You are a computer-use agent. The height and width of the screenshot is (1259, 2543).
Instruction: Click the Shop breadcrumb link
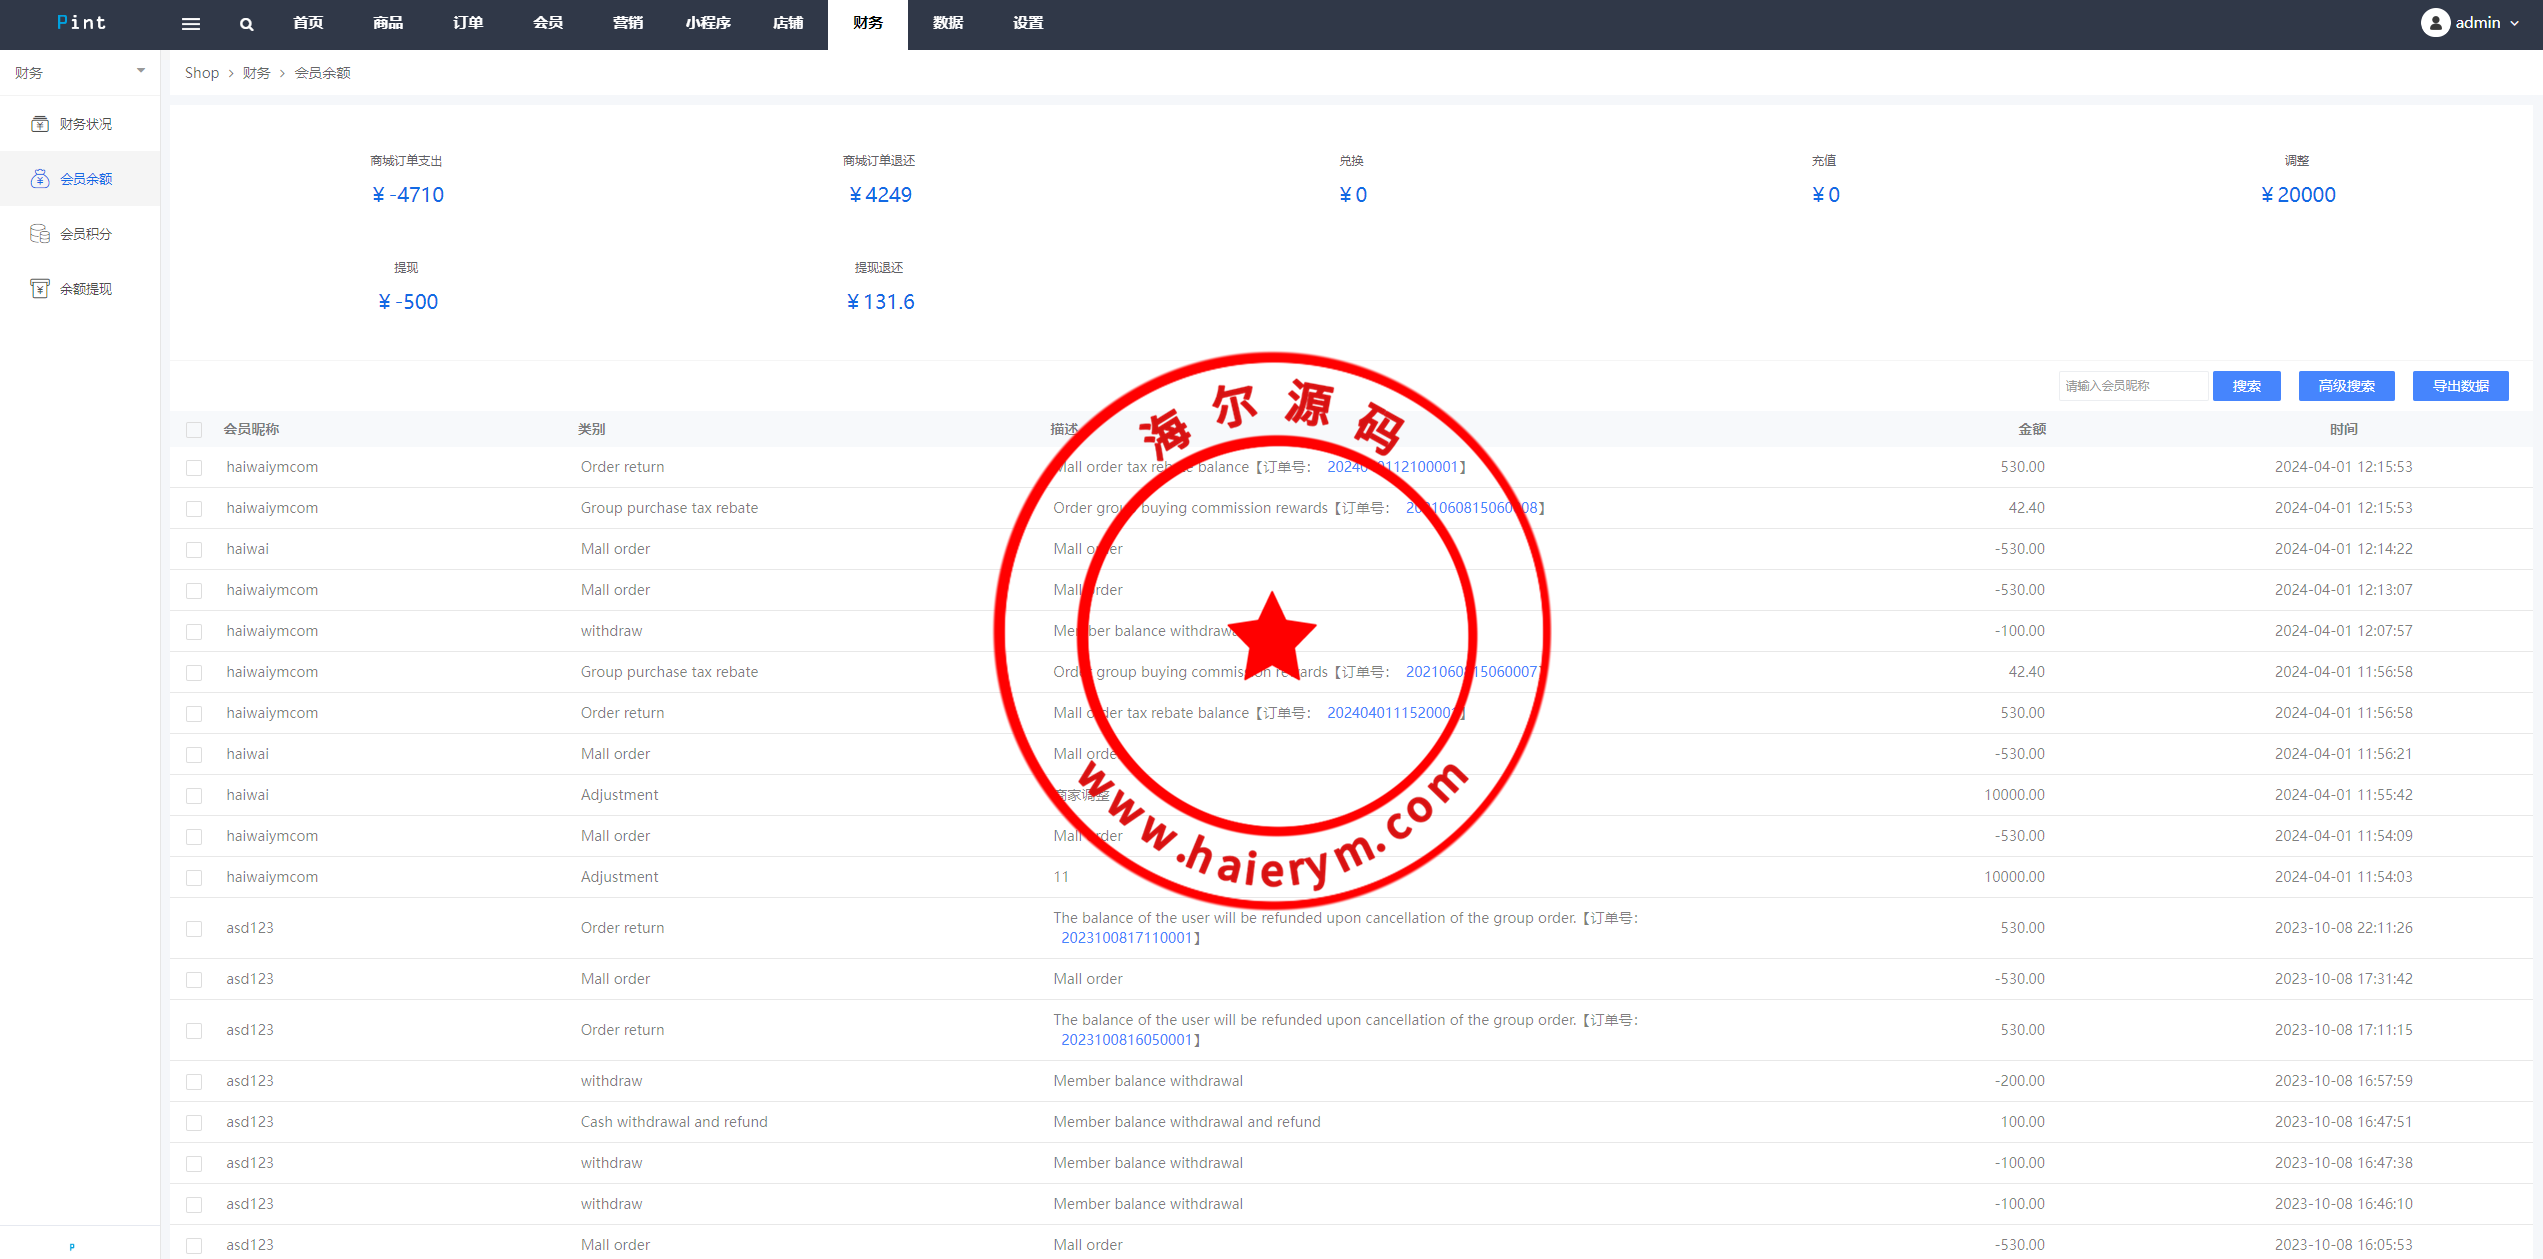201,73
